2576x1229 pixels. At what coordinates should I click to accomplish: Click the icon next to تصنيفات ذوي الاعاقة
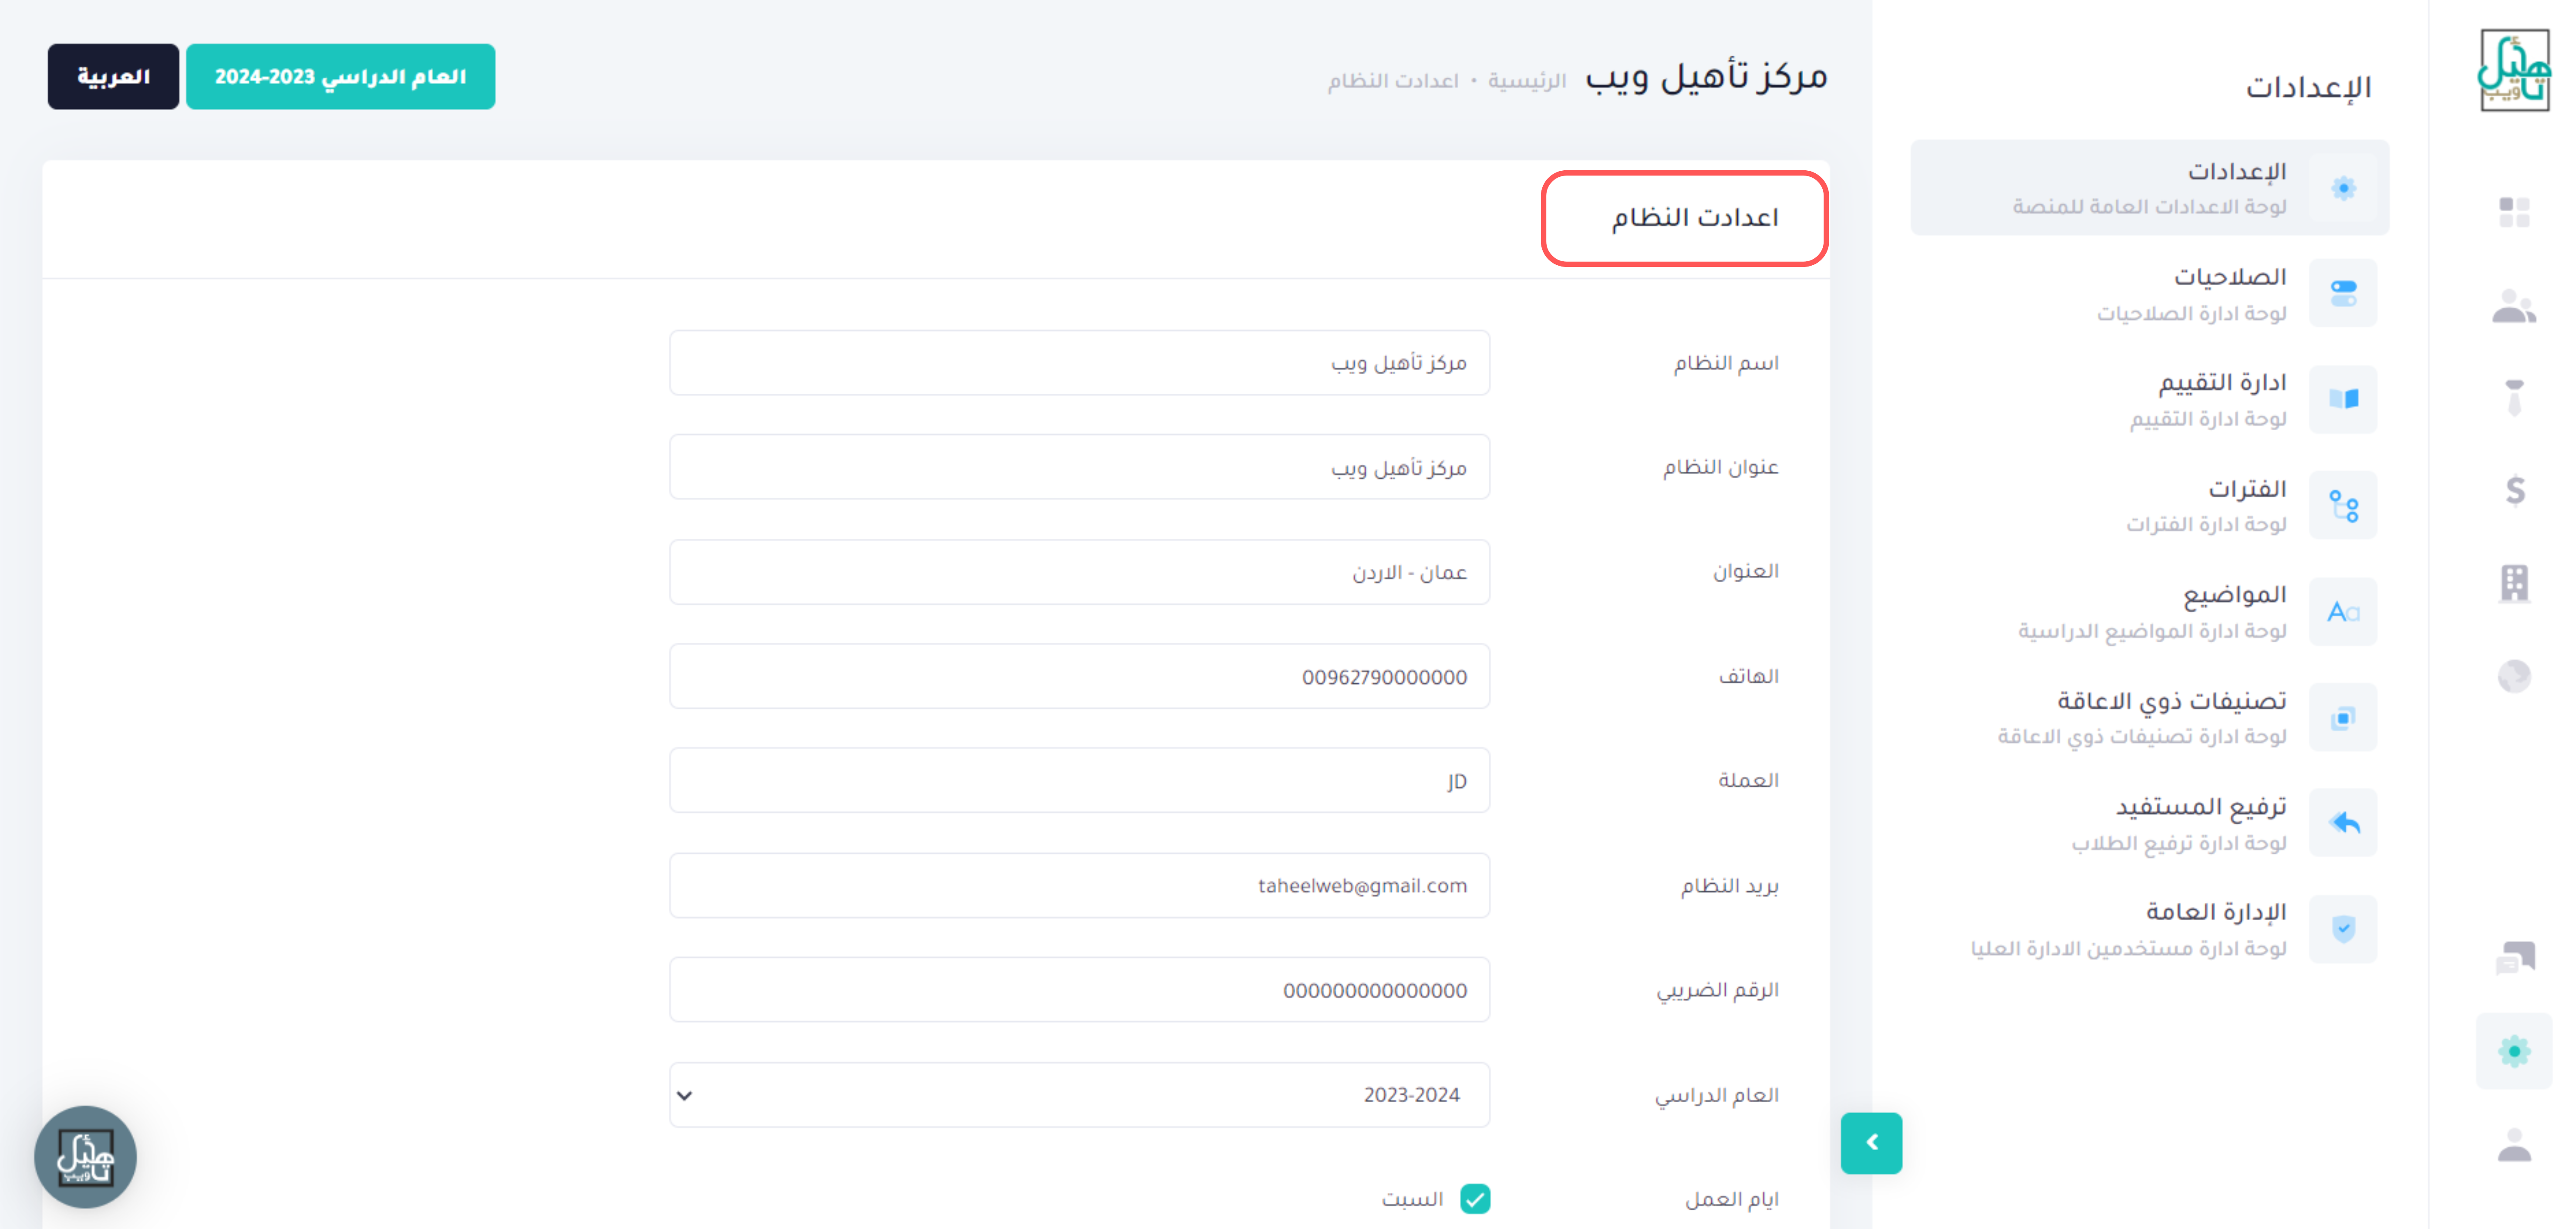2343,717
